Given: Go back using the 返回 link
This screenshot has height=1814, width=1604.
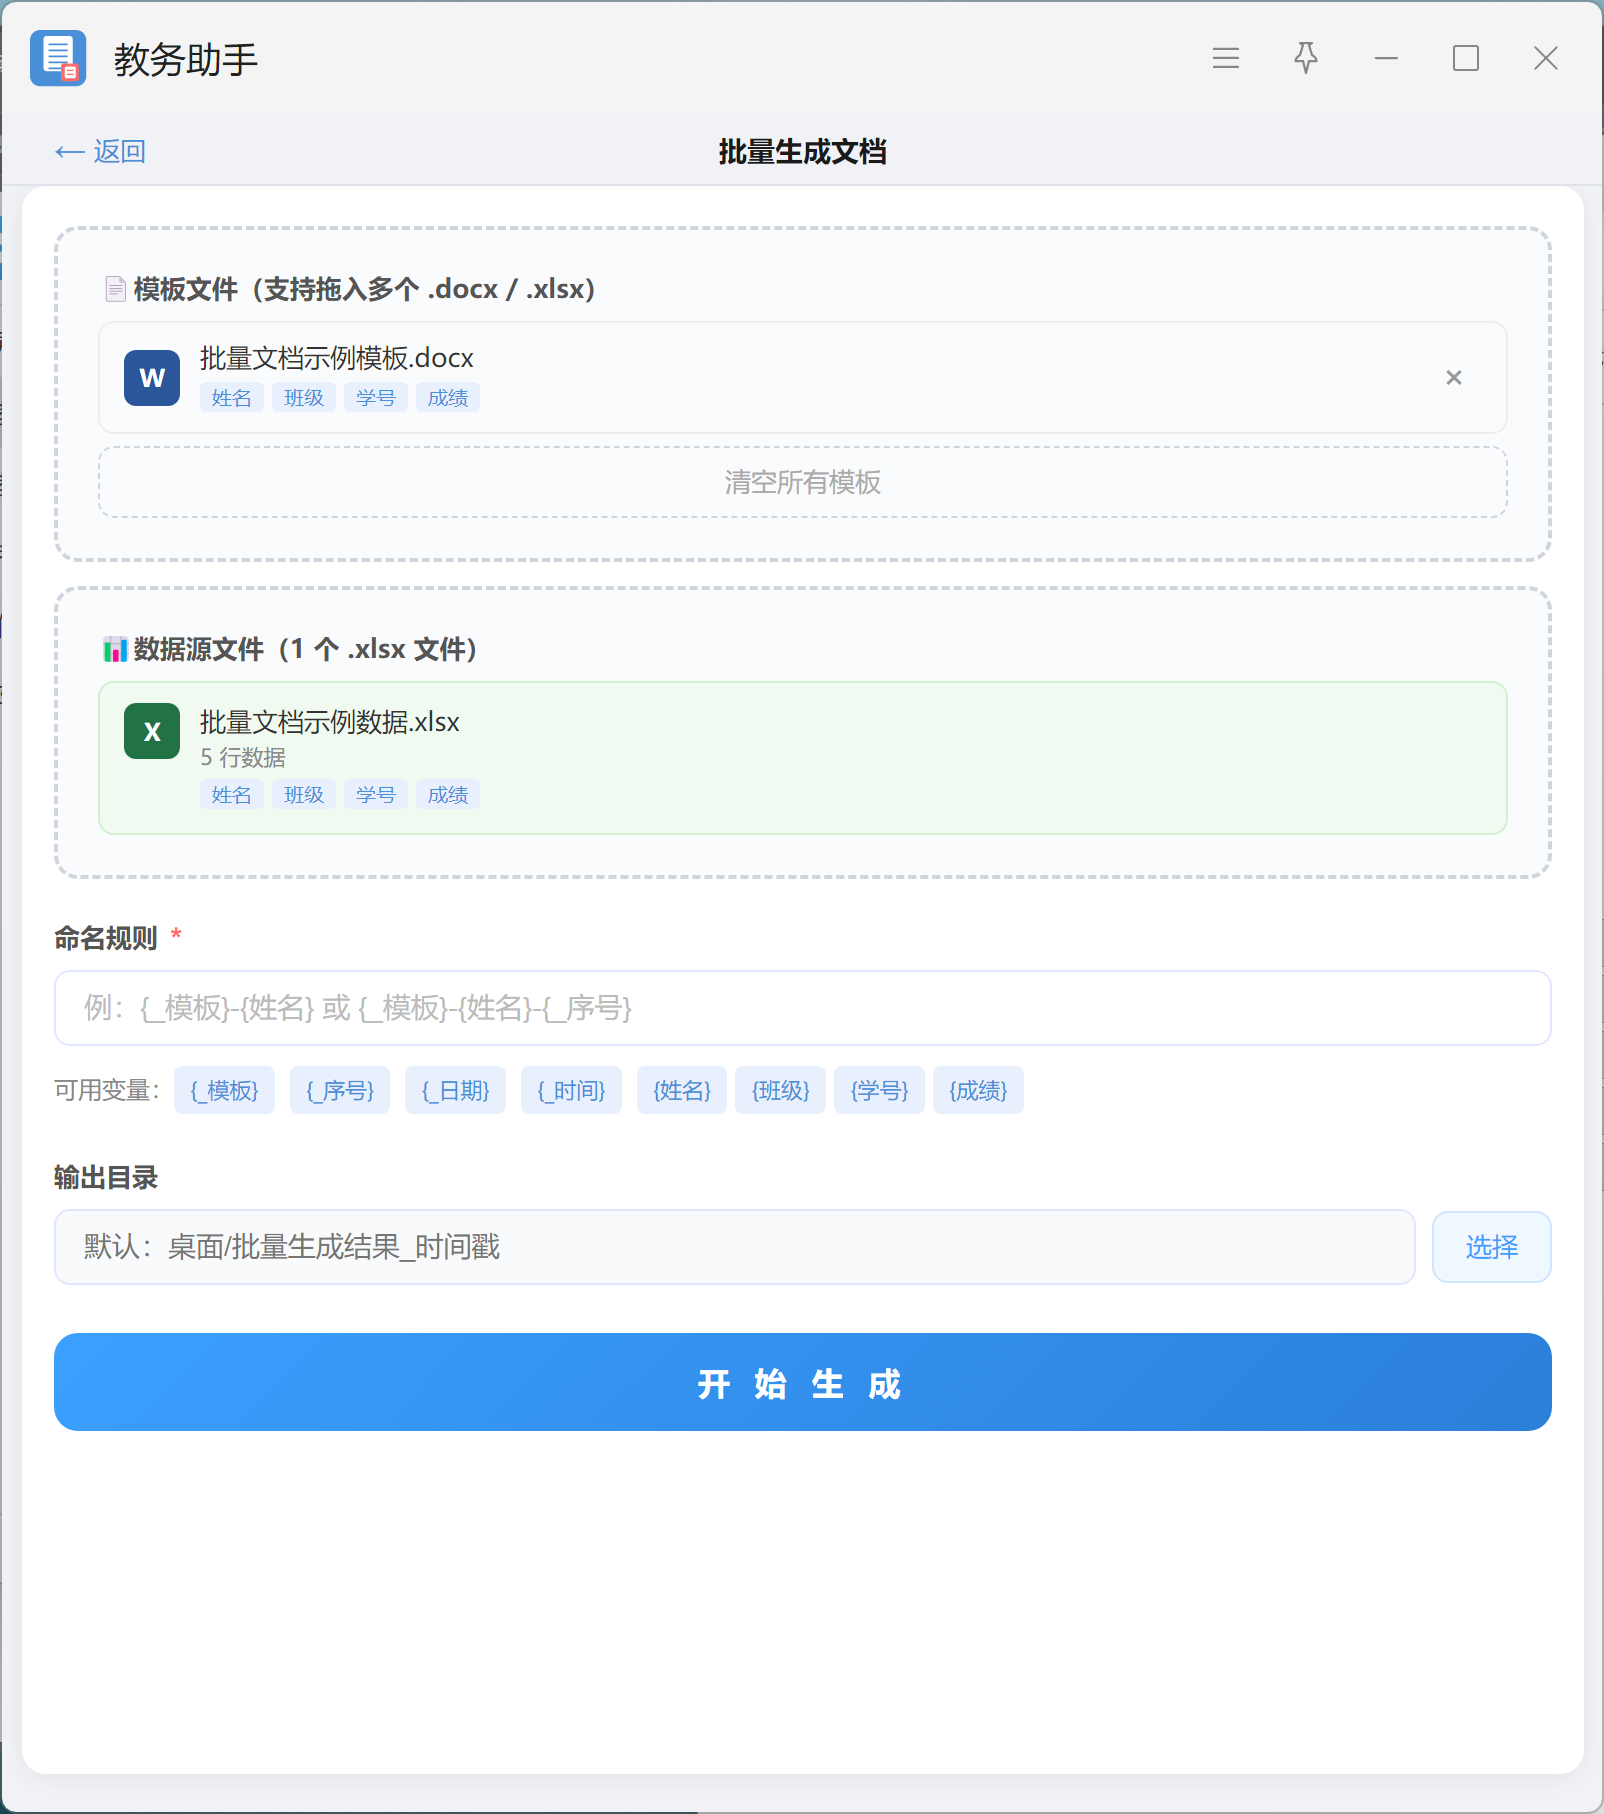Looking at the screenshot, I should click(100, 151).
